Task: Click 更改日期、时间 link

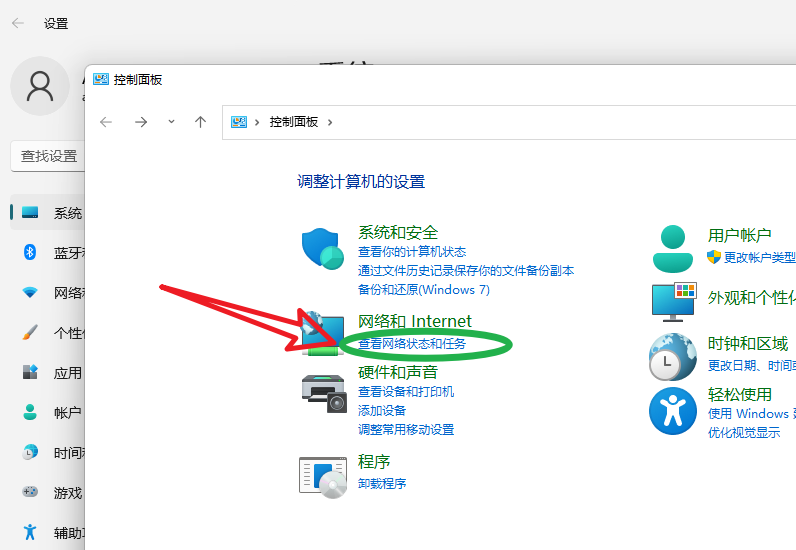Action: [x=751, y=366]
